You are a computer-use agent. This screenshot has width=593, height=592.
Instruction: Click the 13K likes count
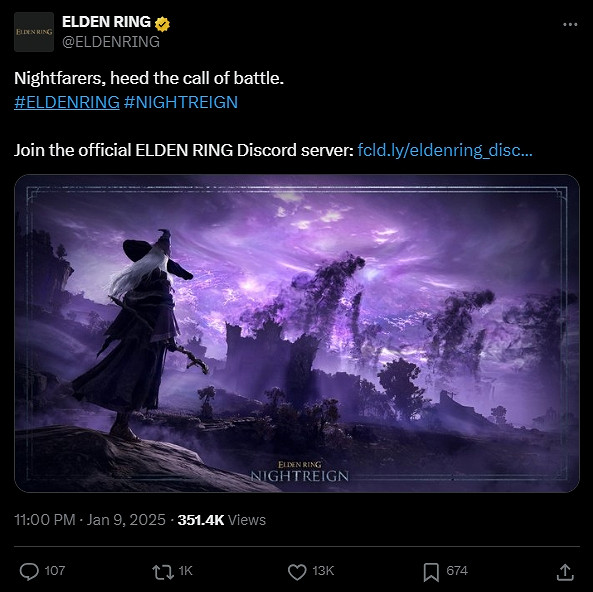[x=323, y=570]
